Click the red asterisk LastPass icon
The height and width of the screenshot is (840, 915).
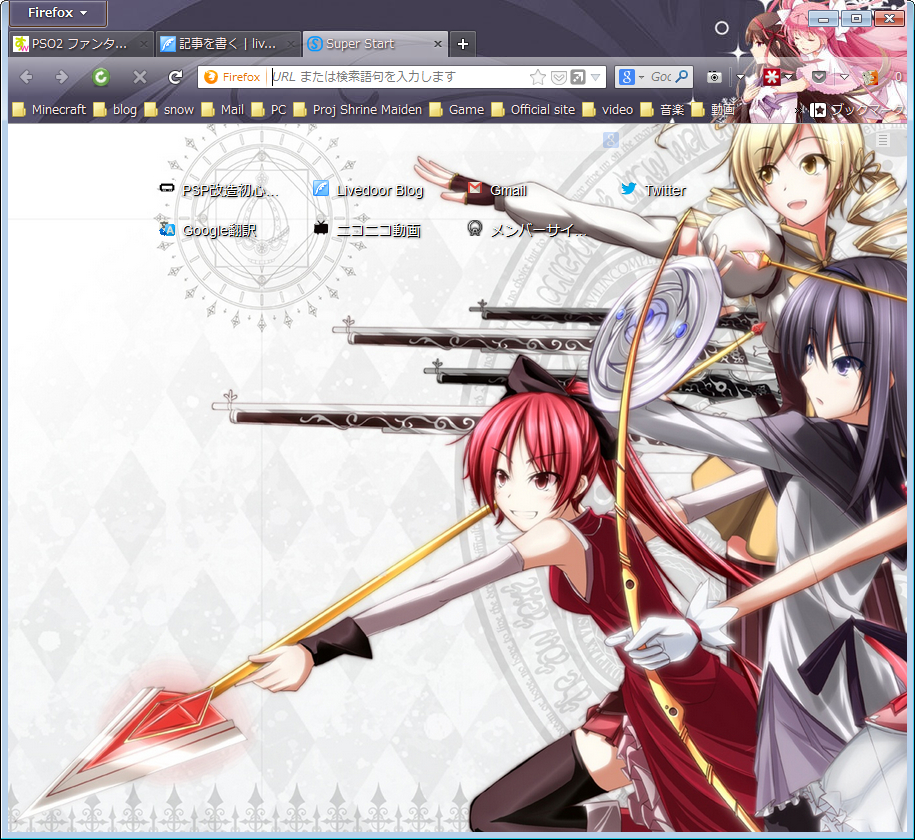771,77
